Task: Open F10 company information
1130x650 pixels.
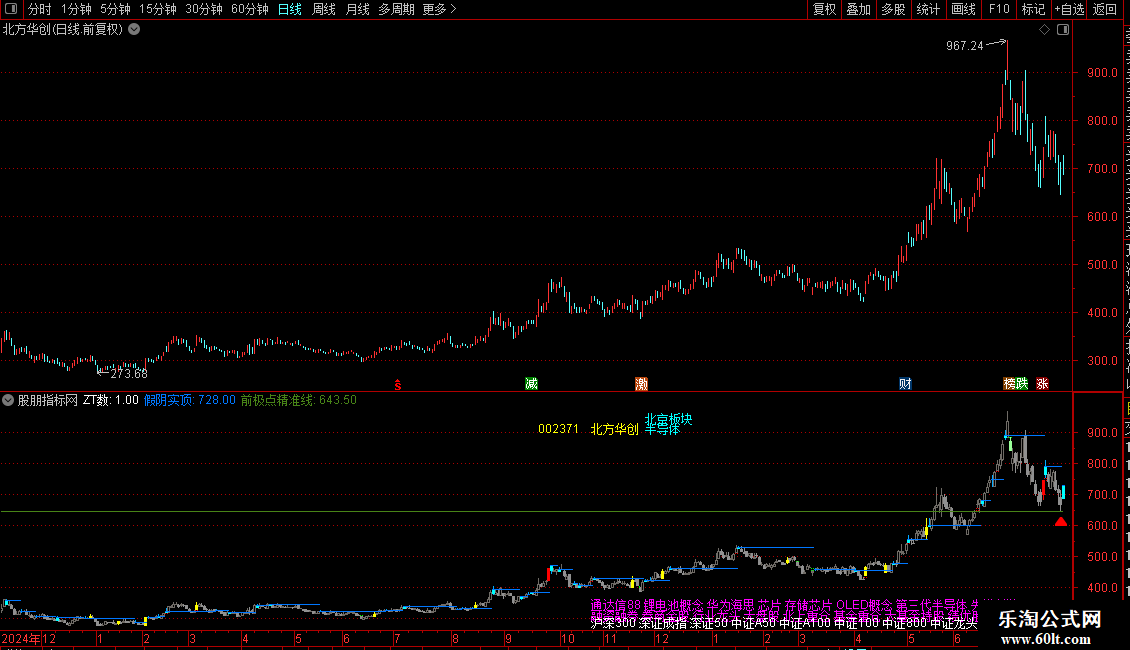Action: pos(999,9)
